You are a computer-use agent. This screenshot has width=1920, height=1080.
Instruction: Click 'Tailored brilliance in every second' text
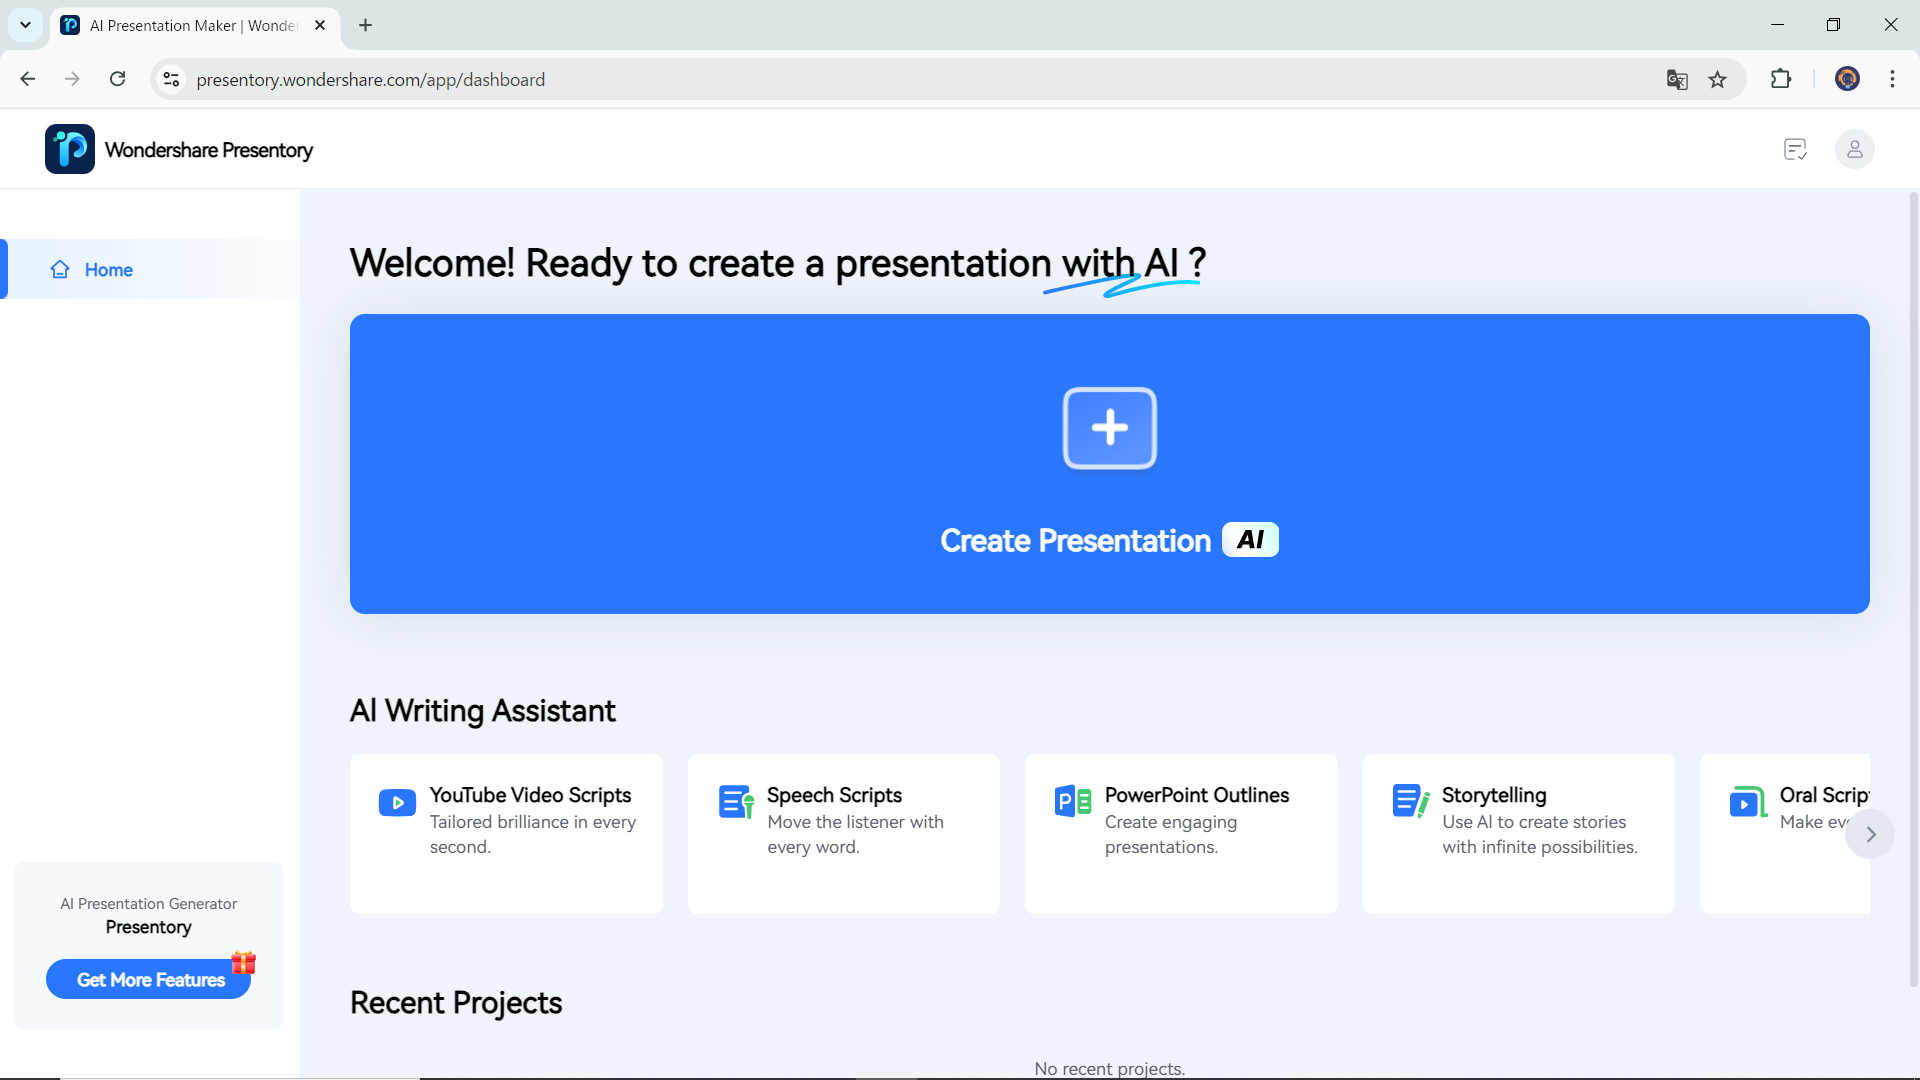point(533,834)
